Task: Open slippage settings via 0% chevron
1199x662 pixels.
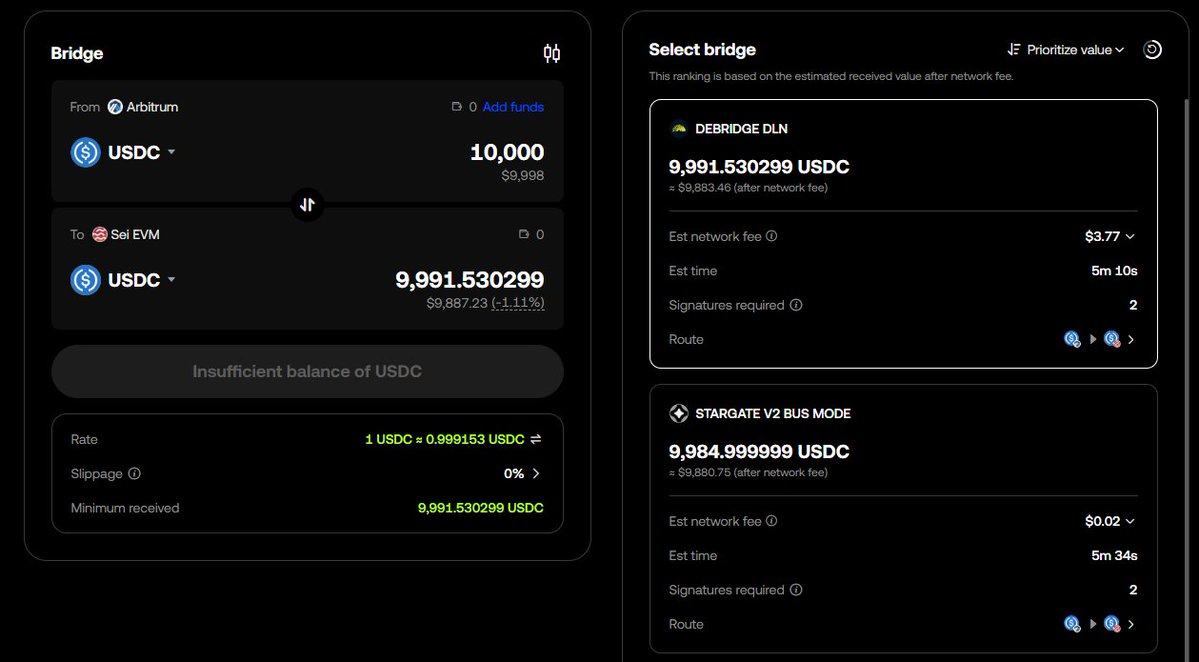Action: (x=536, y=474)
